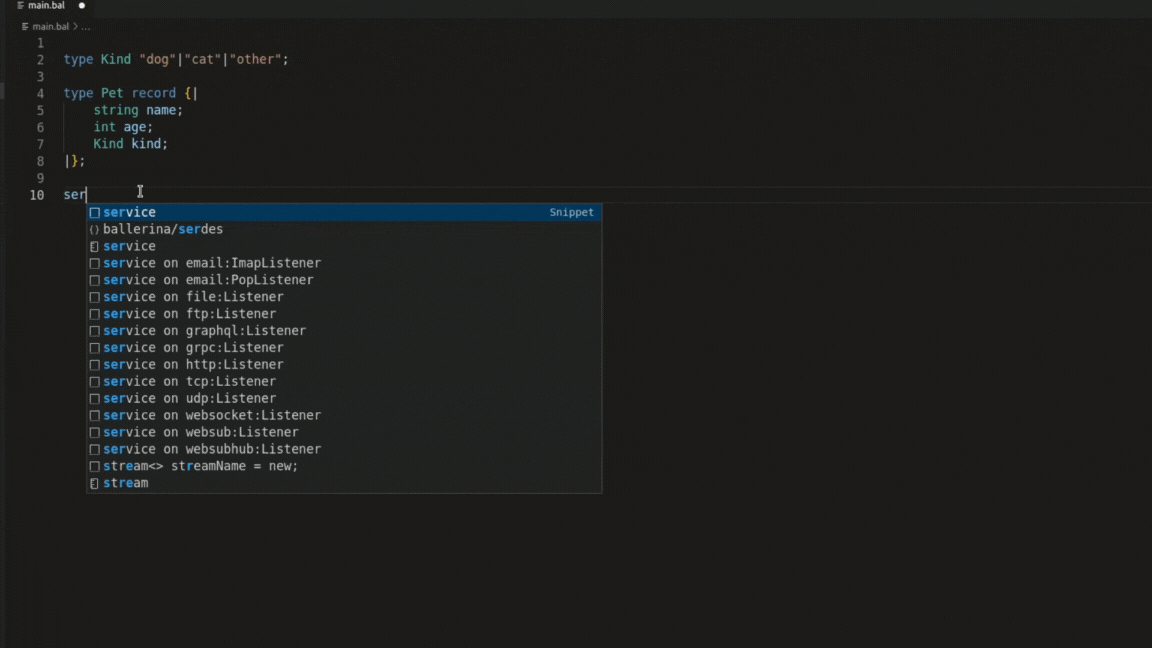Select service on ftp:Listener suggestion
The width and height of the screenshot is (1152, 648).
point(344,314)
